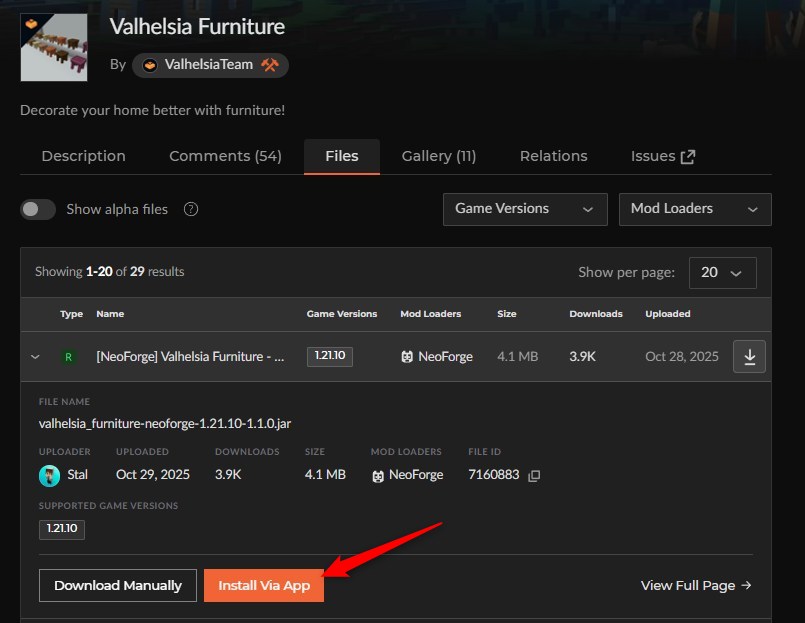
Task: Click the Size column header
Action: click(507, 314)
